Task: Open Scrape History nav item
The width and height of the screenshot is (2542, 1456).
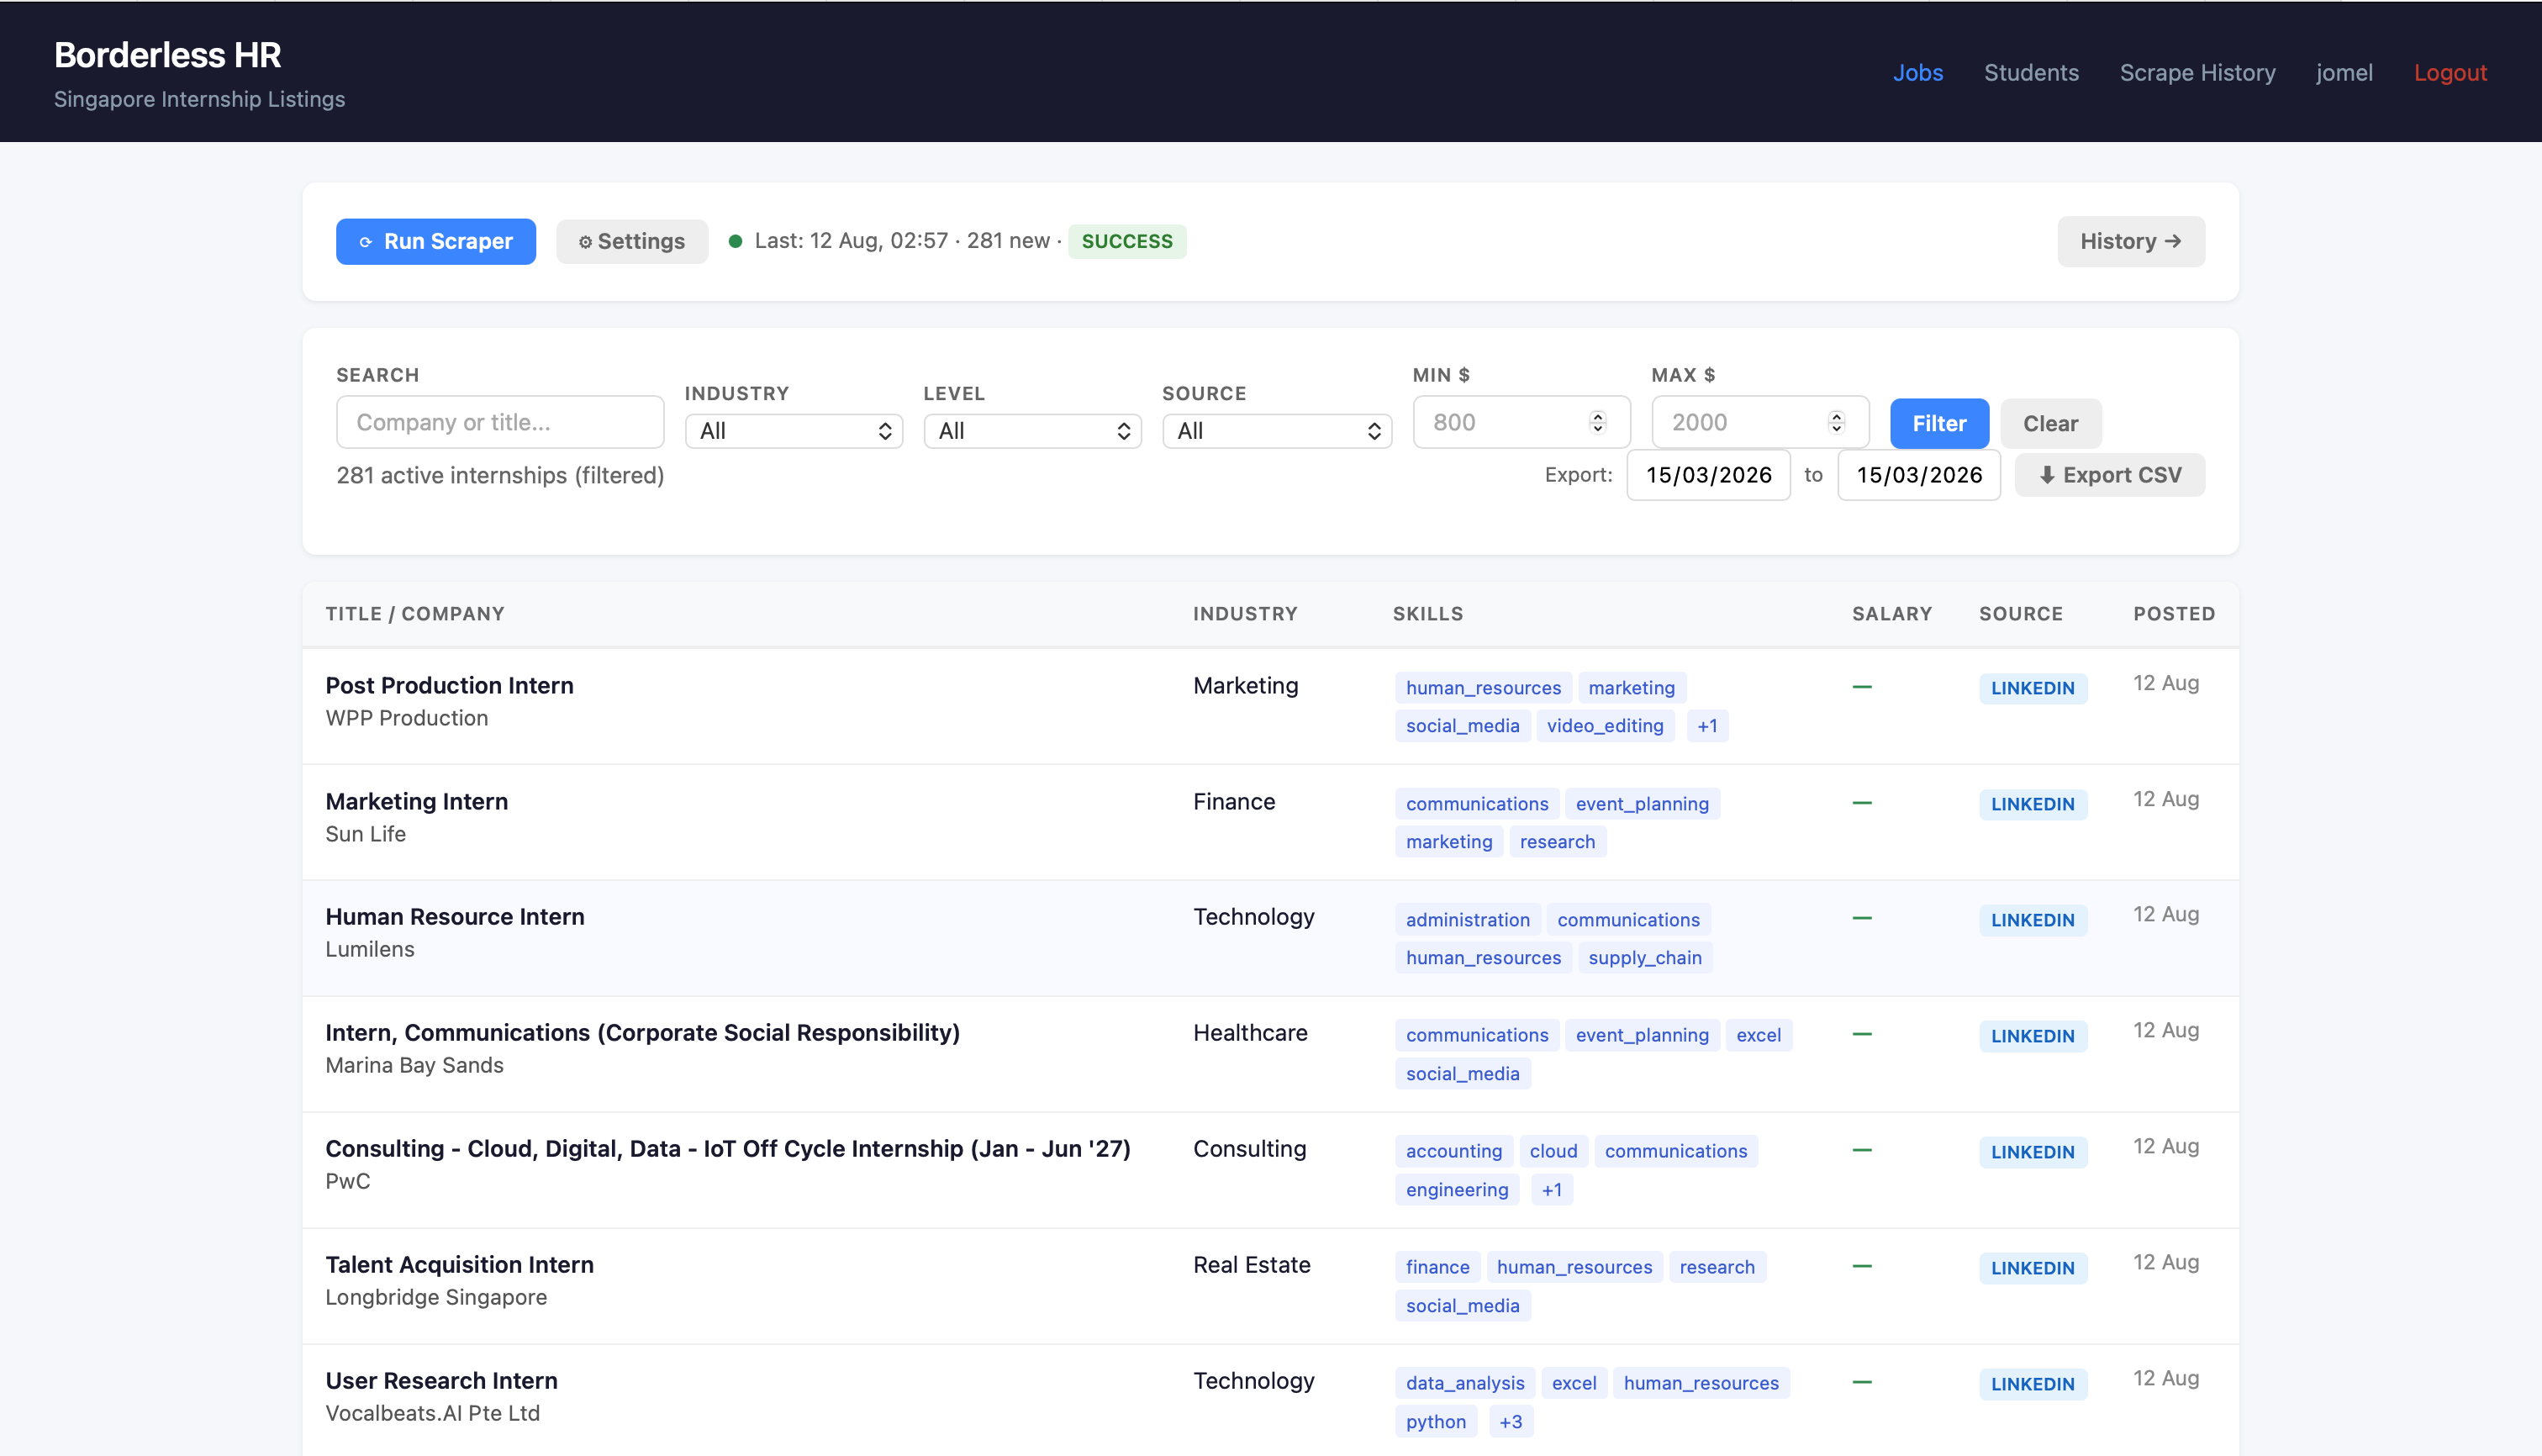Action: [x=2197, y=72]
